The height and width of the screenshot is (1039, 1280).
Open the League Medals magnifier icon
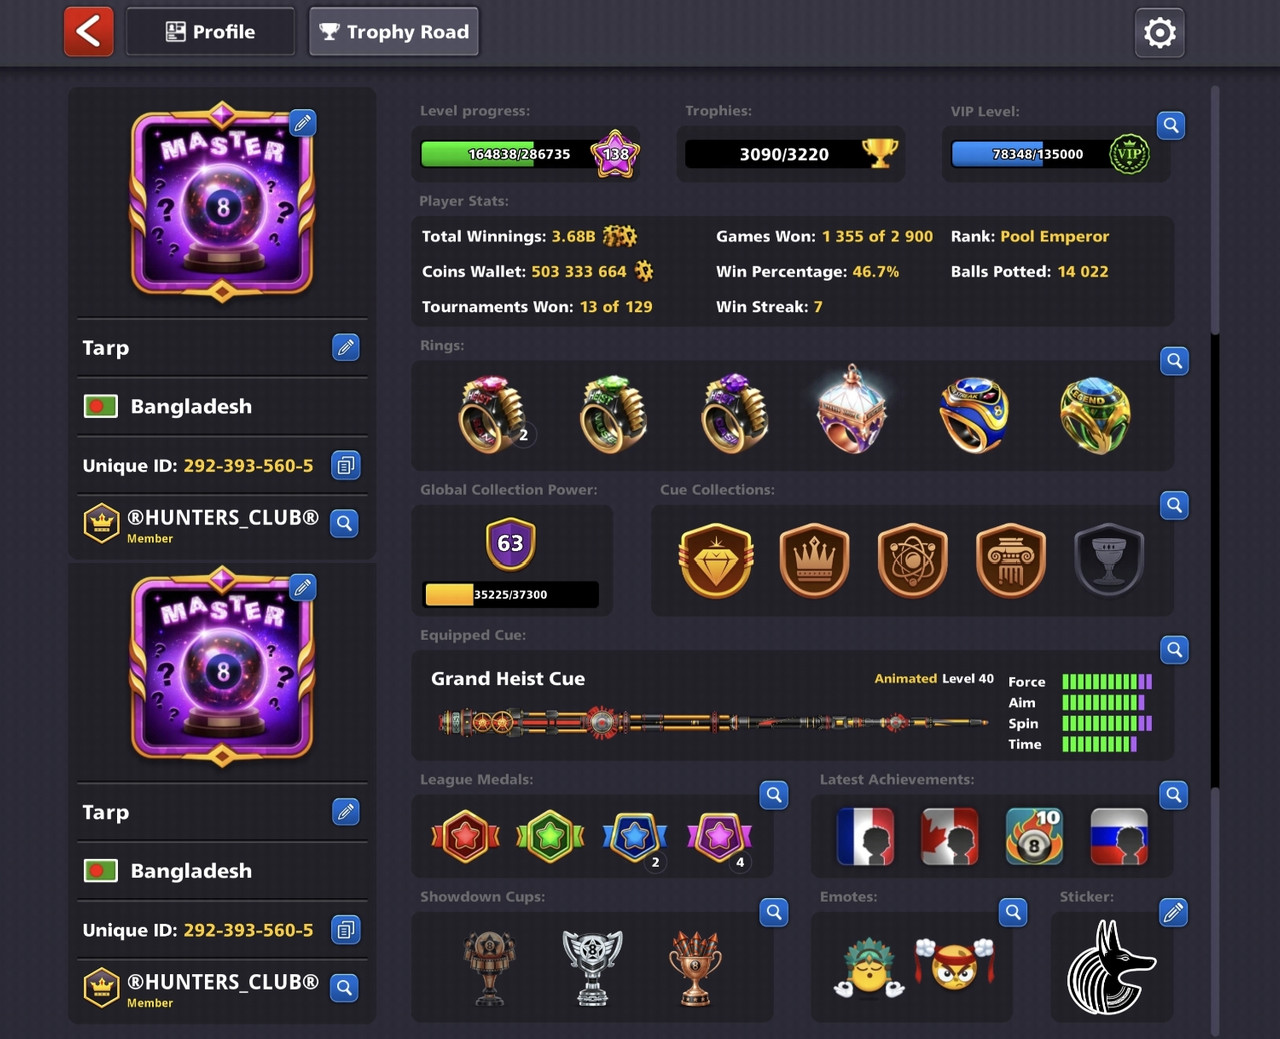[774, 795]
